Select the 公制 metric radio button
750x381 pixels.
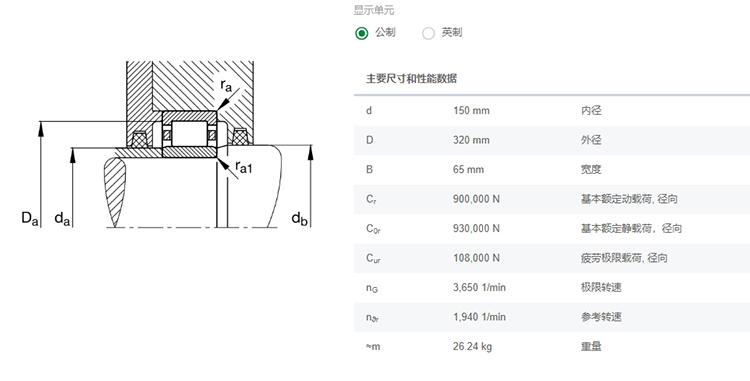(362, 33)
